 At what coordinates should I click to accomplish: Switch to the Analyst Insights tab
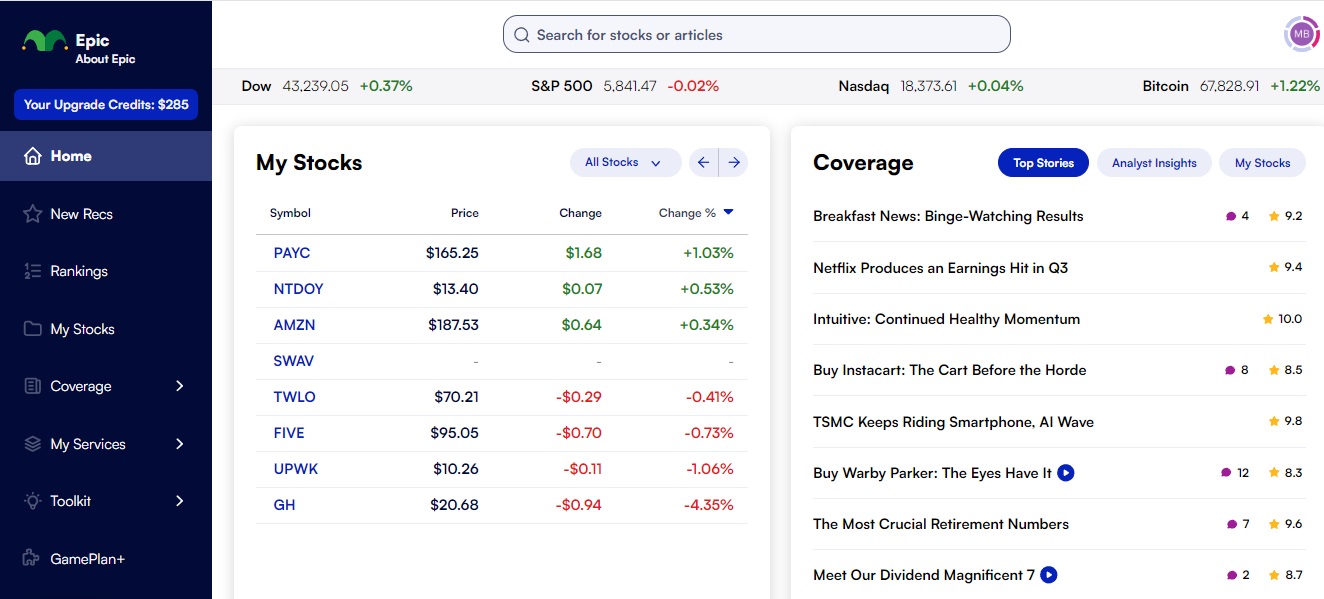tap(1154, 162)
